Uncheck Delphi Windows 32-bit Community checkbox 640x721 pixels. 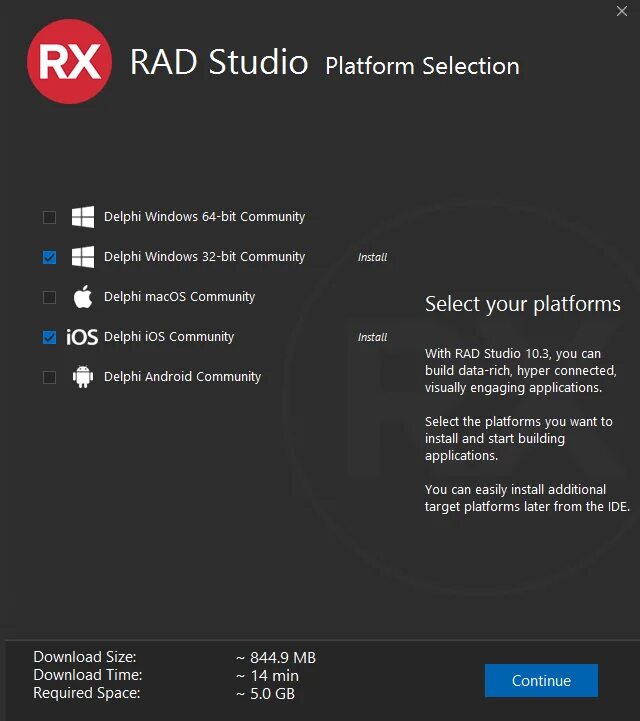point(49,257)
